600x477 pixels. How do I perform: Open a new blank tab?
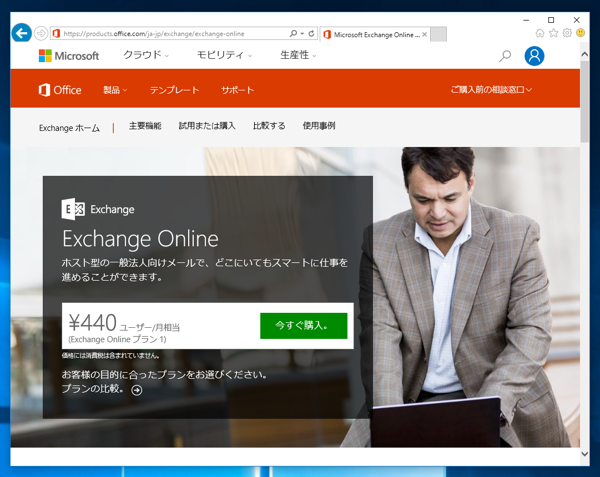tap(439, 34)
